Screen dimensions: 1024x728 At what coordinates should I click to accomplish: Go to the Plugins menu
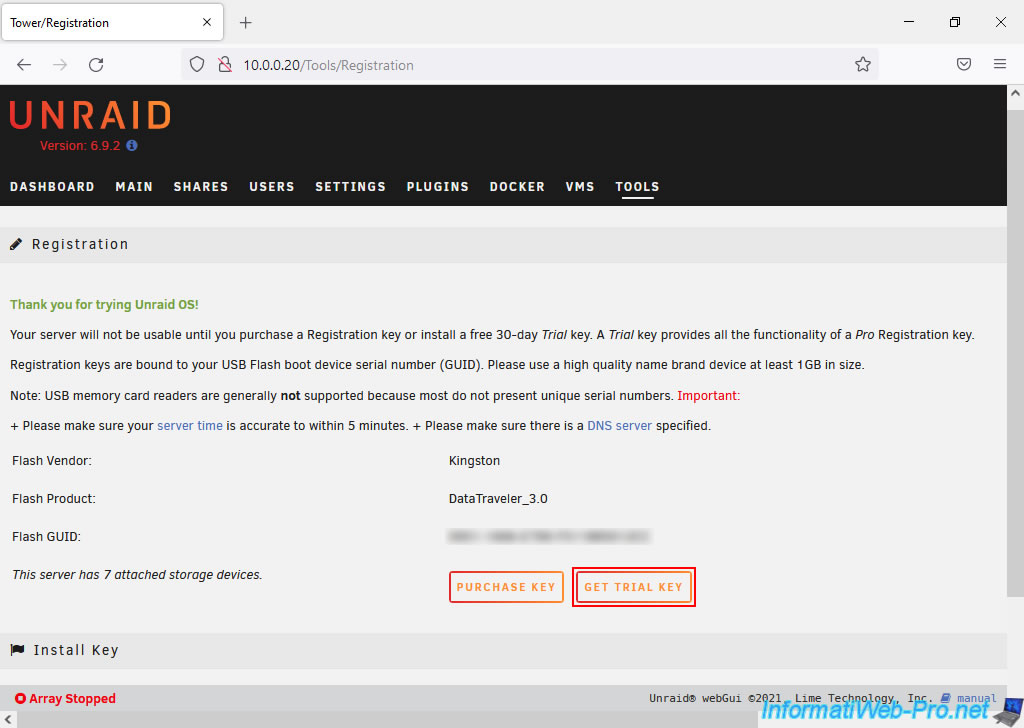pyautogui.click(x=437, y=187)
